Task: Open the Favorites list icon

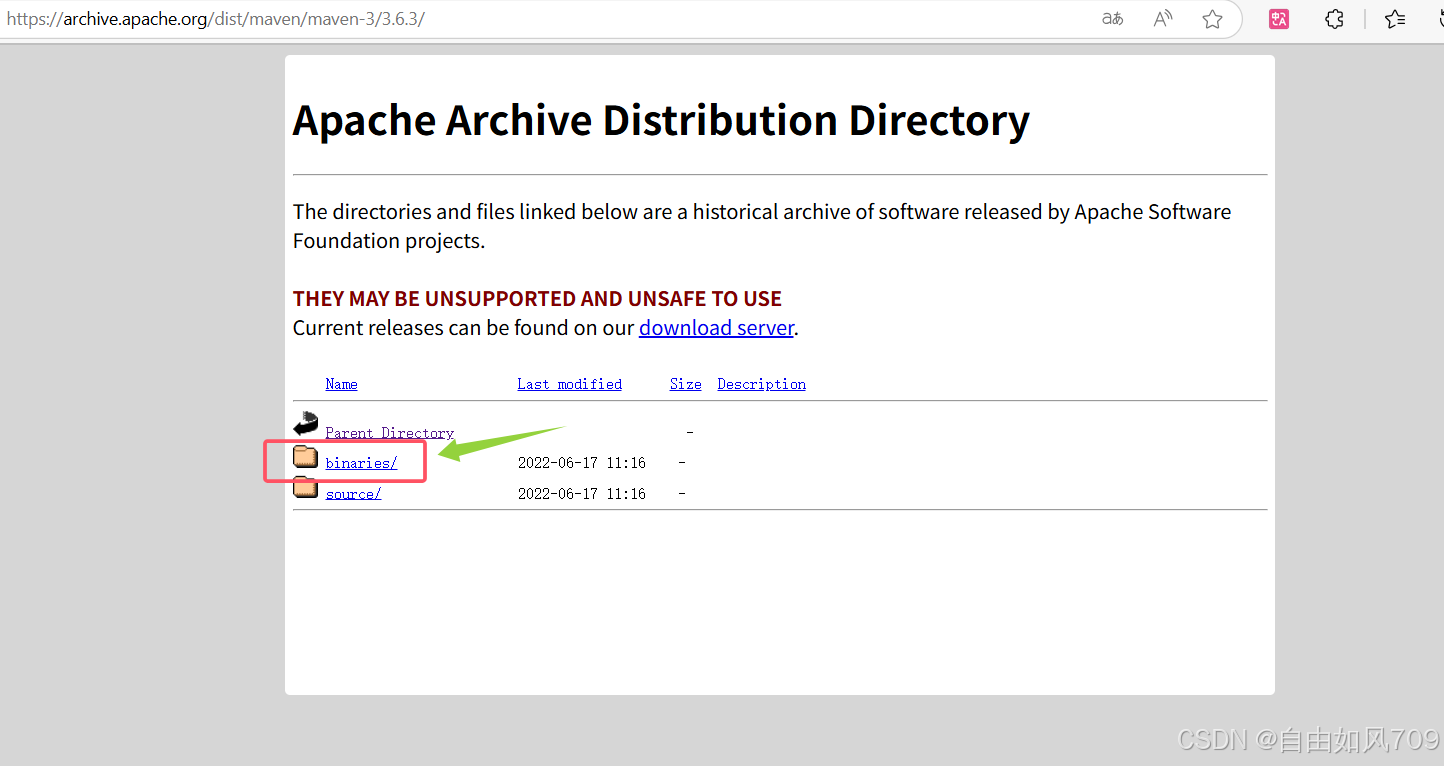Action: [x=1396, y=19]
